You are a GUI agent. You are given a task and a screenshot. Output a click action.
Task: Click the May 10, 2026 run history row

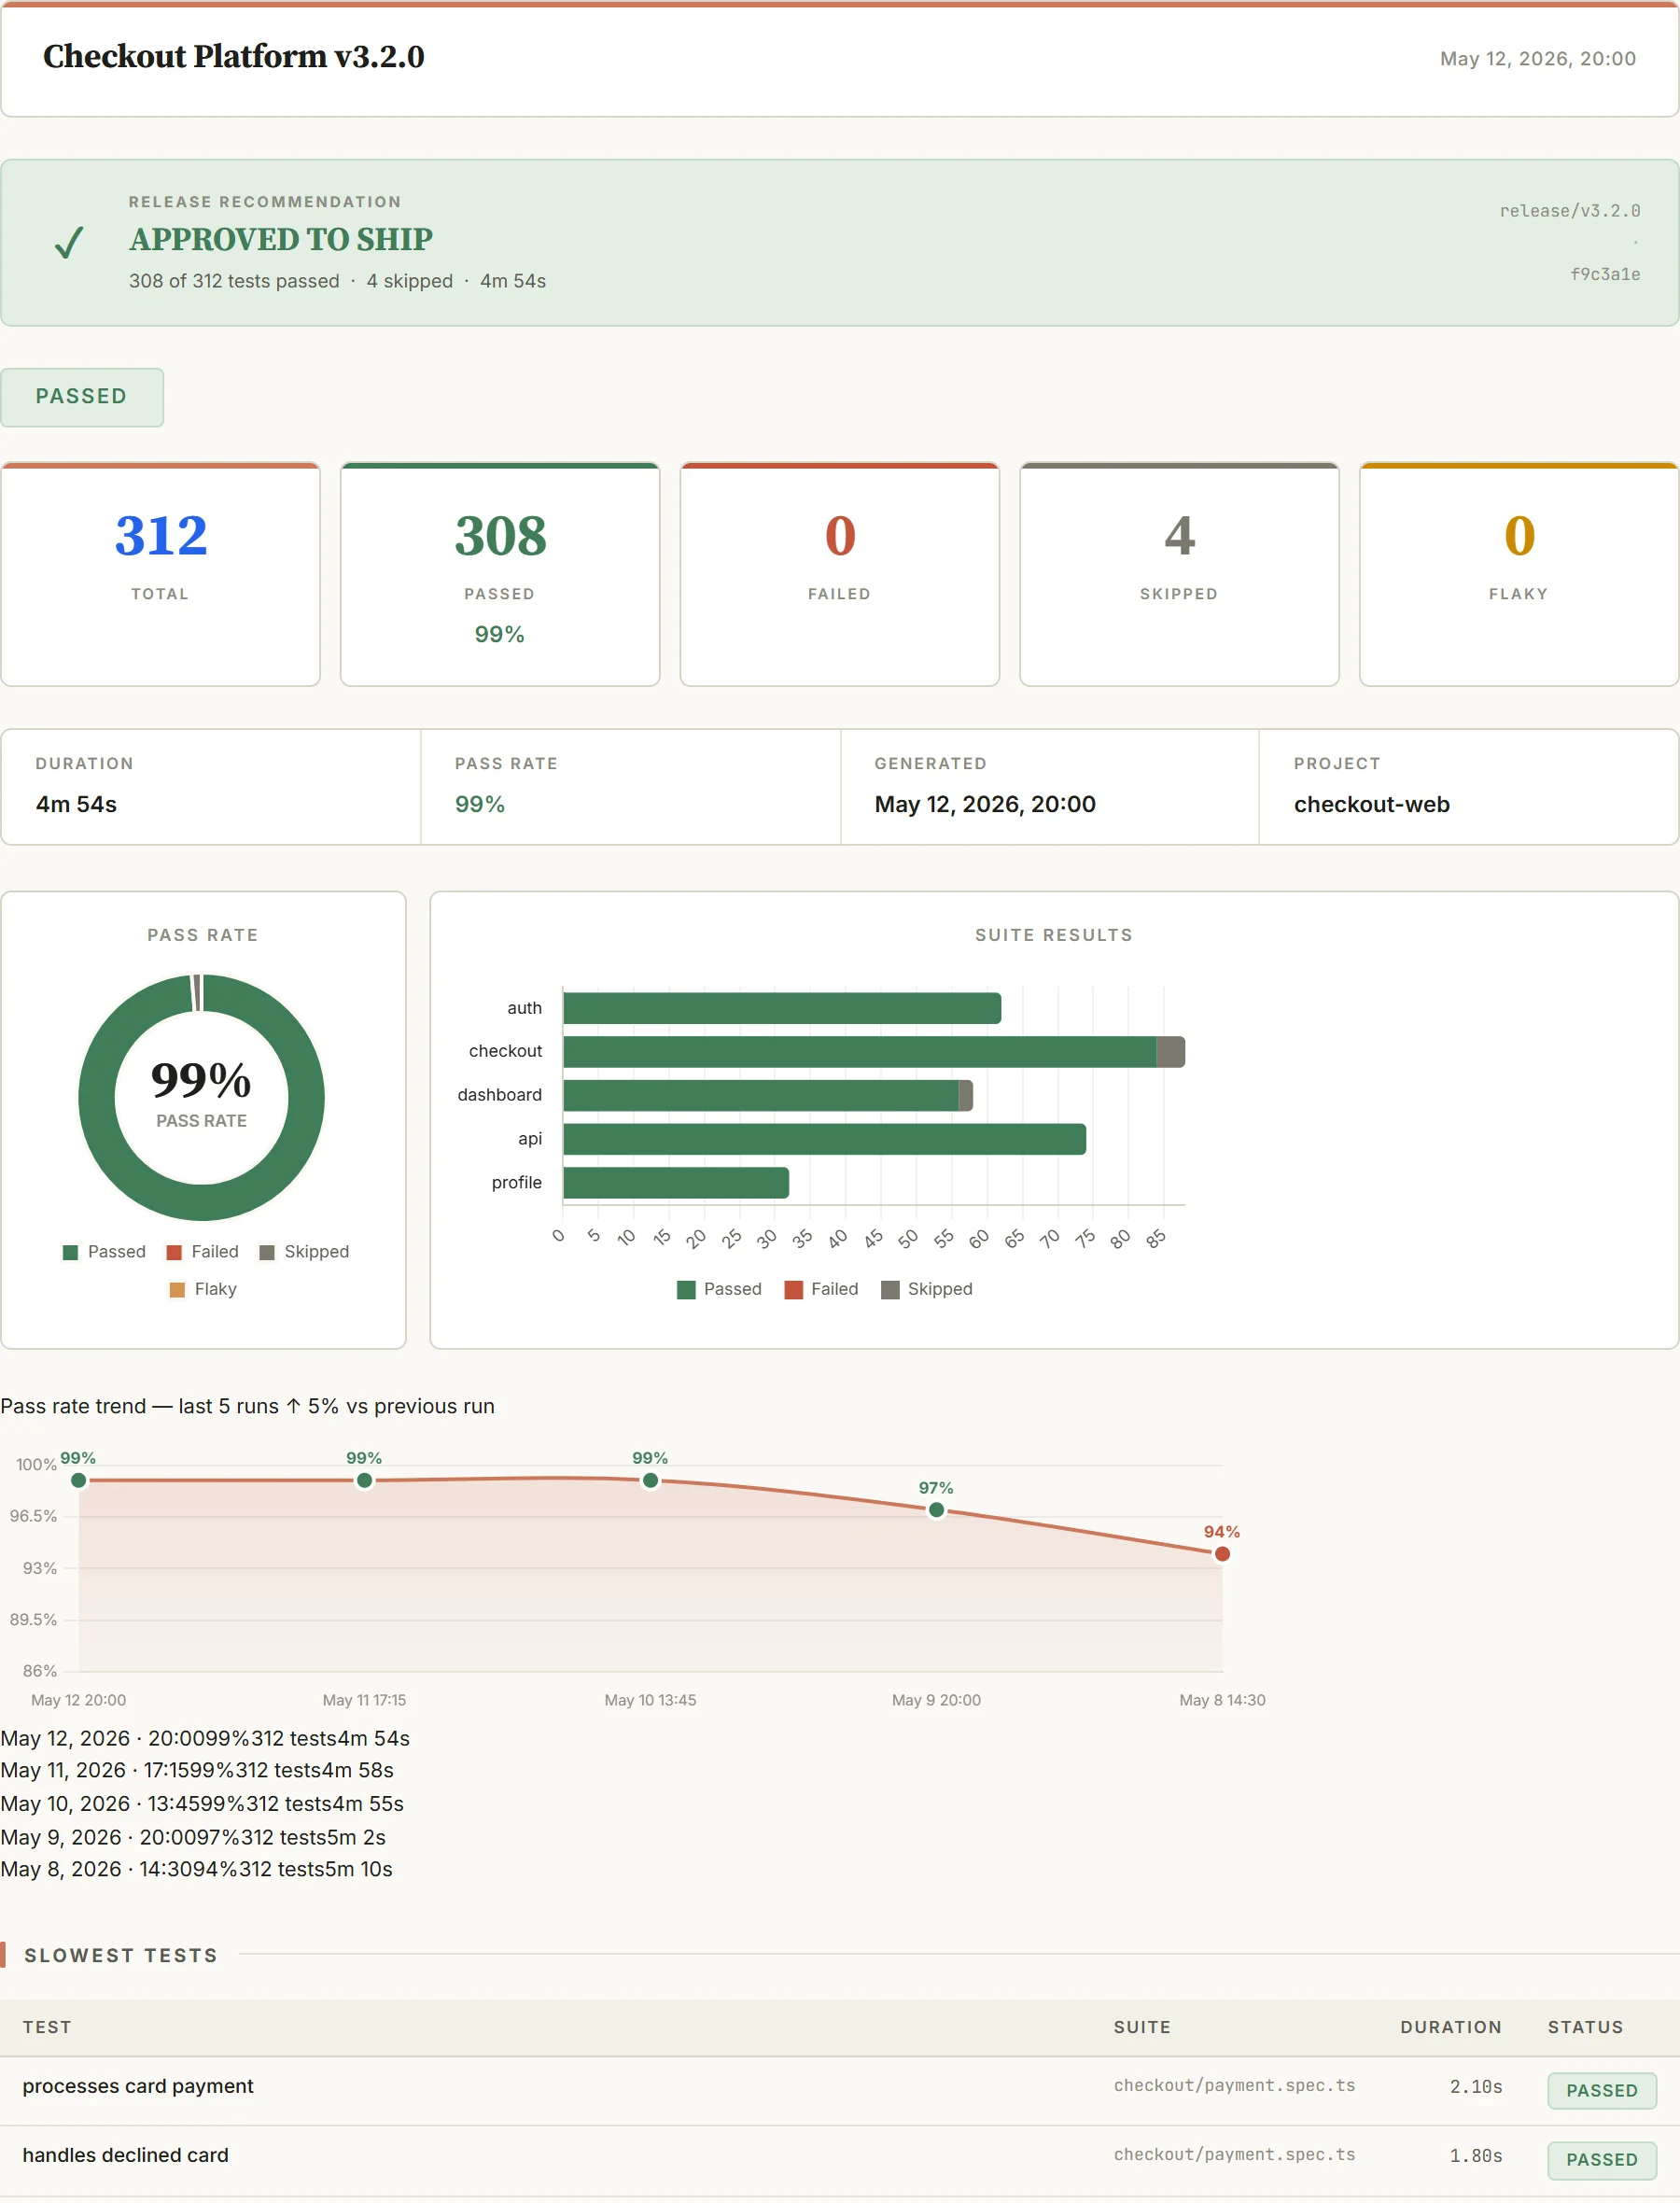point(202,1804)
